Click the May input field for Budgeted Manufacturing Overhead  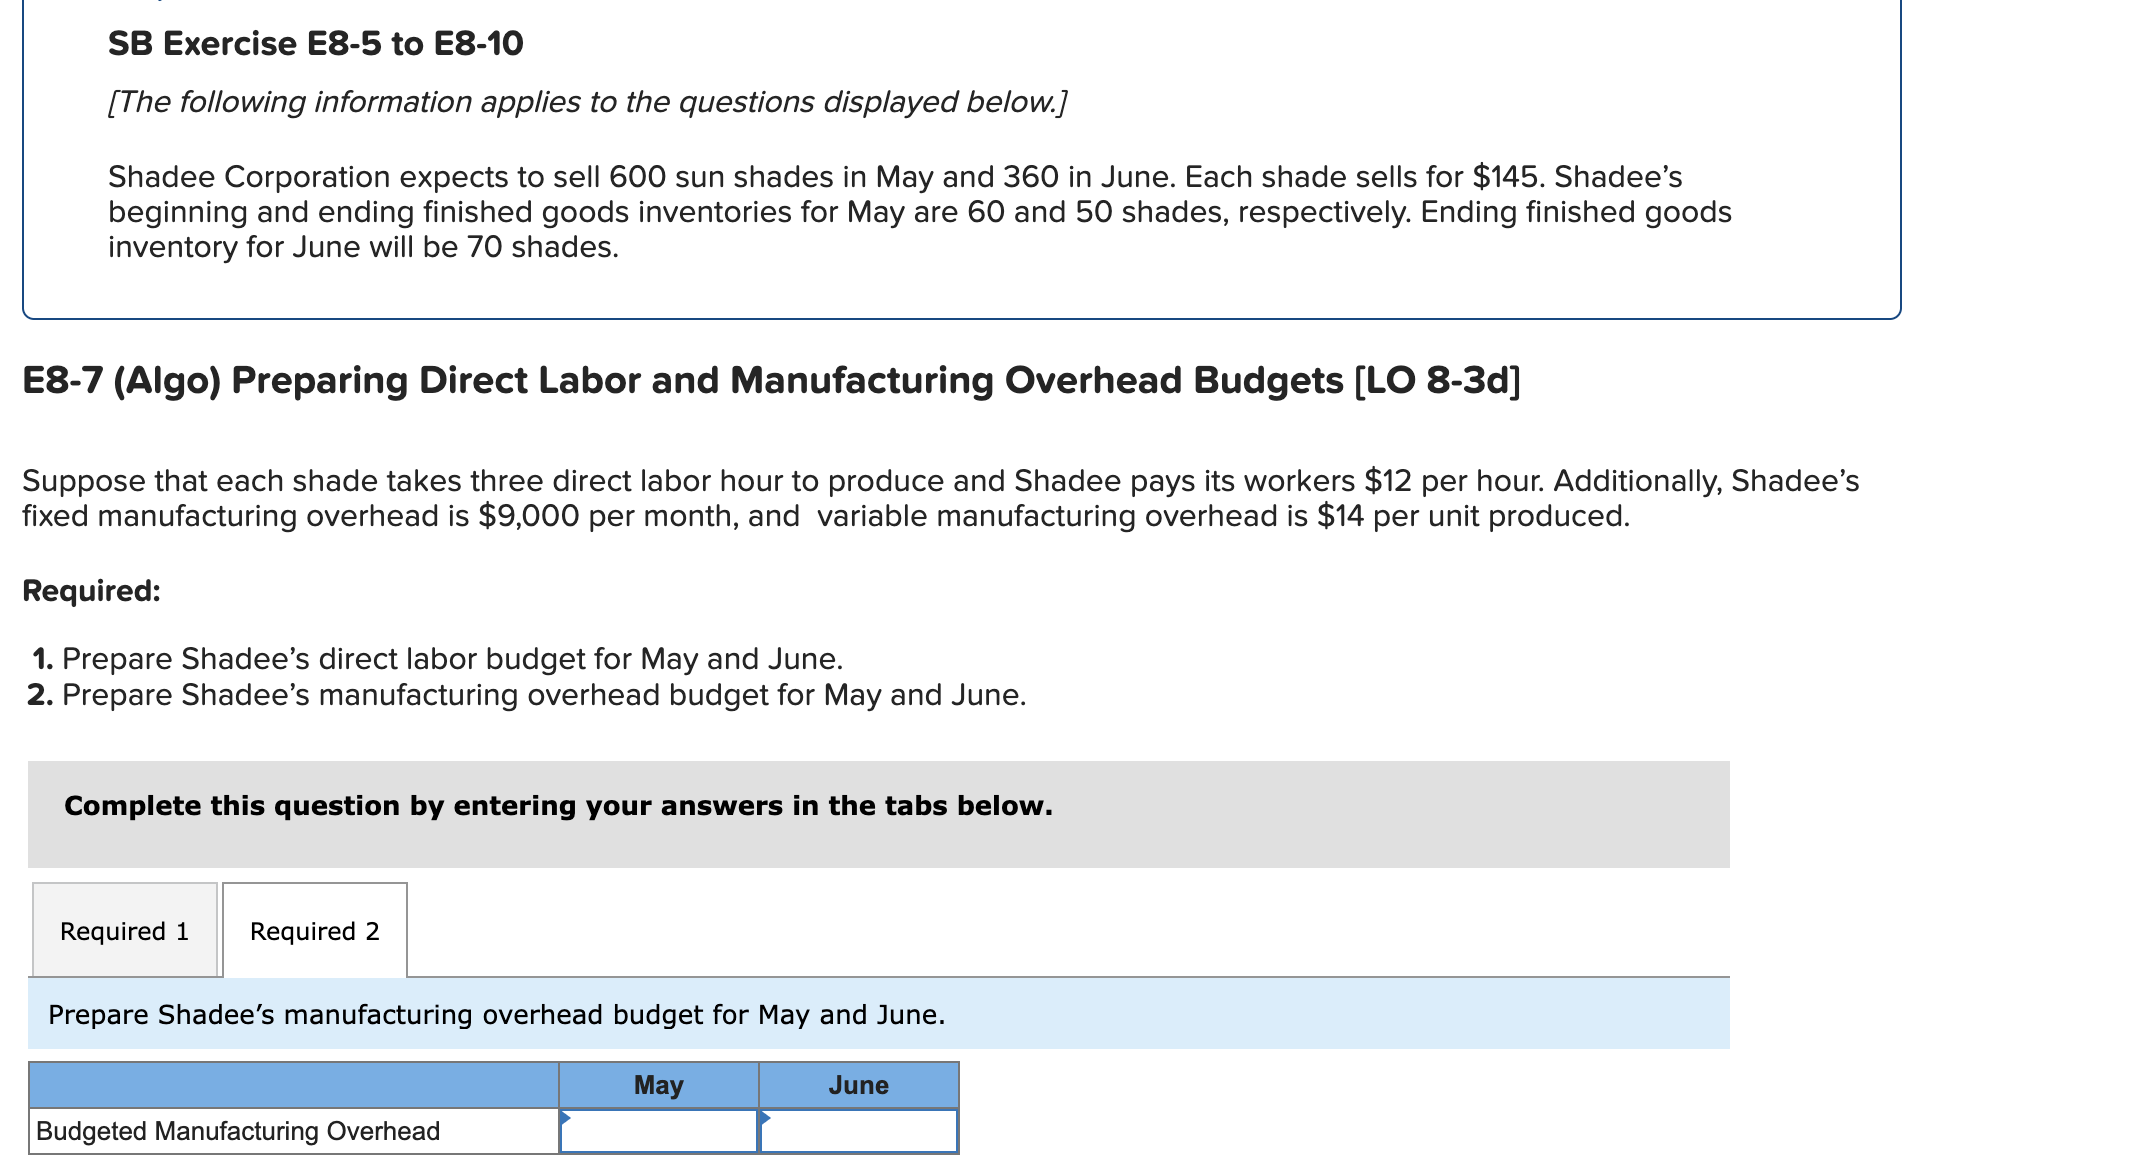(658, 1131)
